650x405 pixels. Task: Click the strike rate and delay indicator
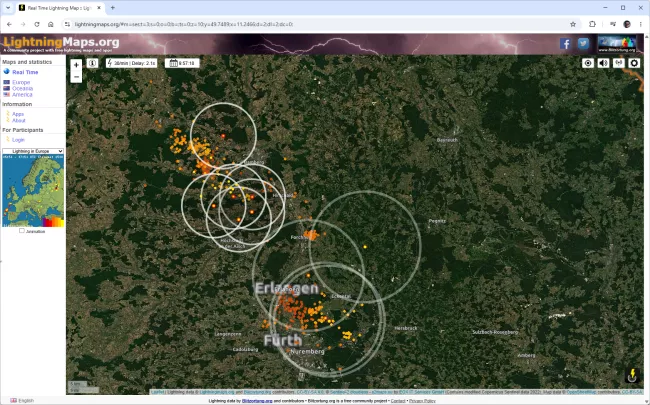point(131,63)
